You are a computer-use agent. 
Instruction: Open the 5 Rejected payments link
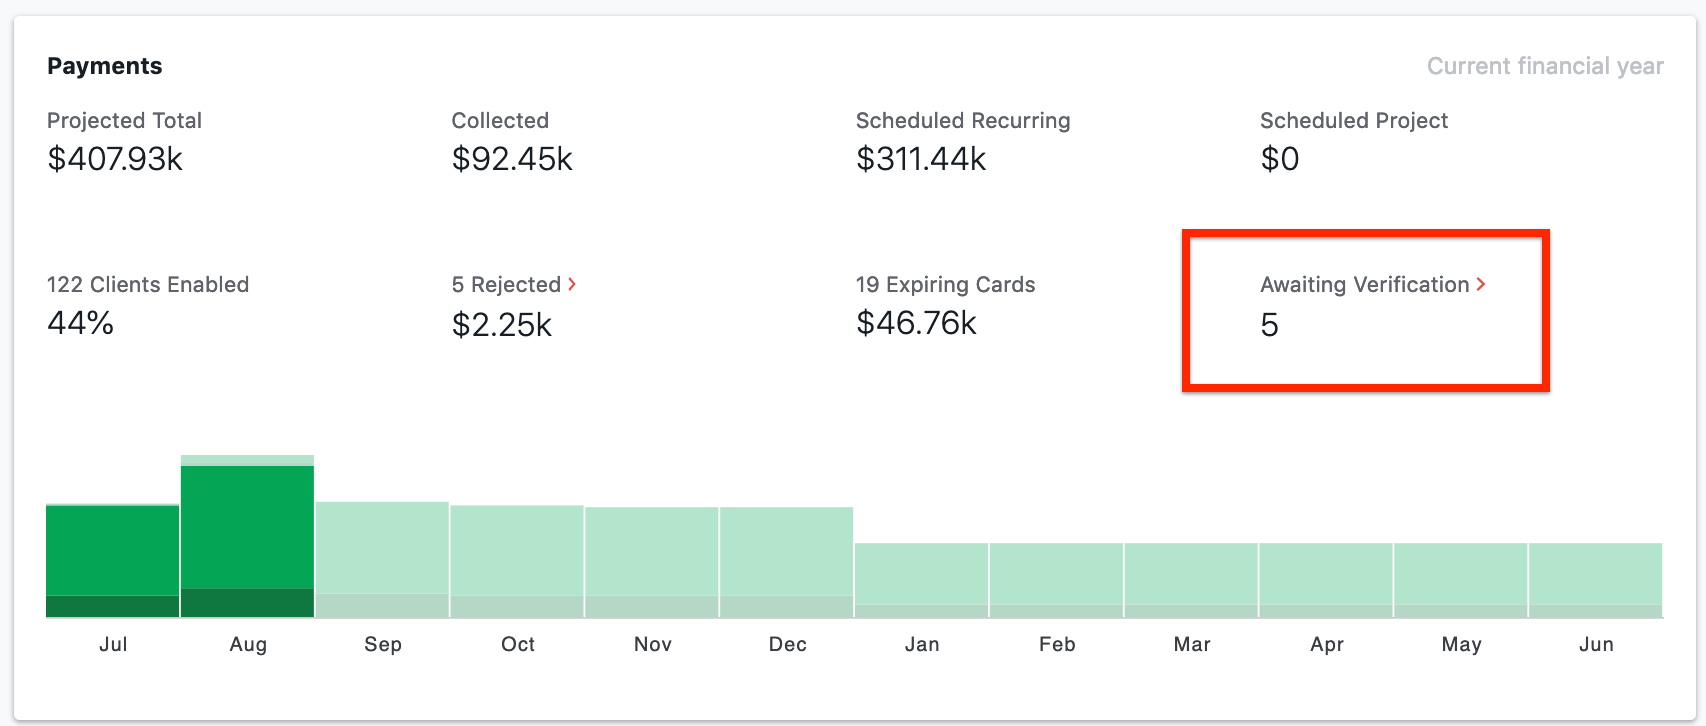[x=506, y=285]
